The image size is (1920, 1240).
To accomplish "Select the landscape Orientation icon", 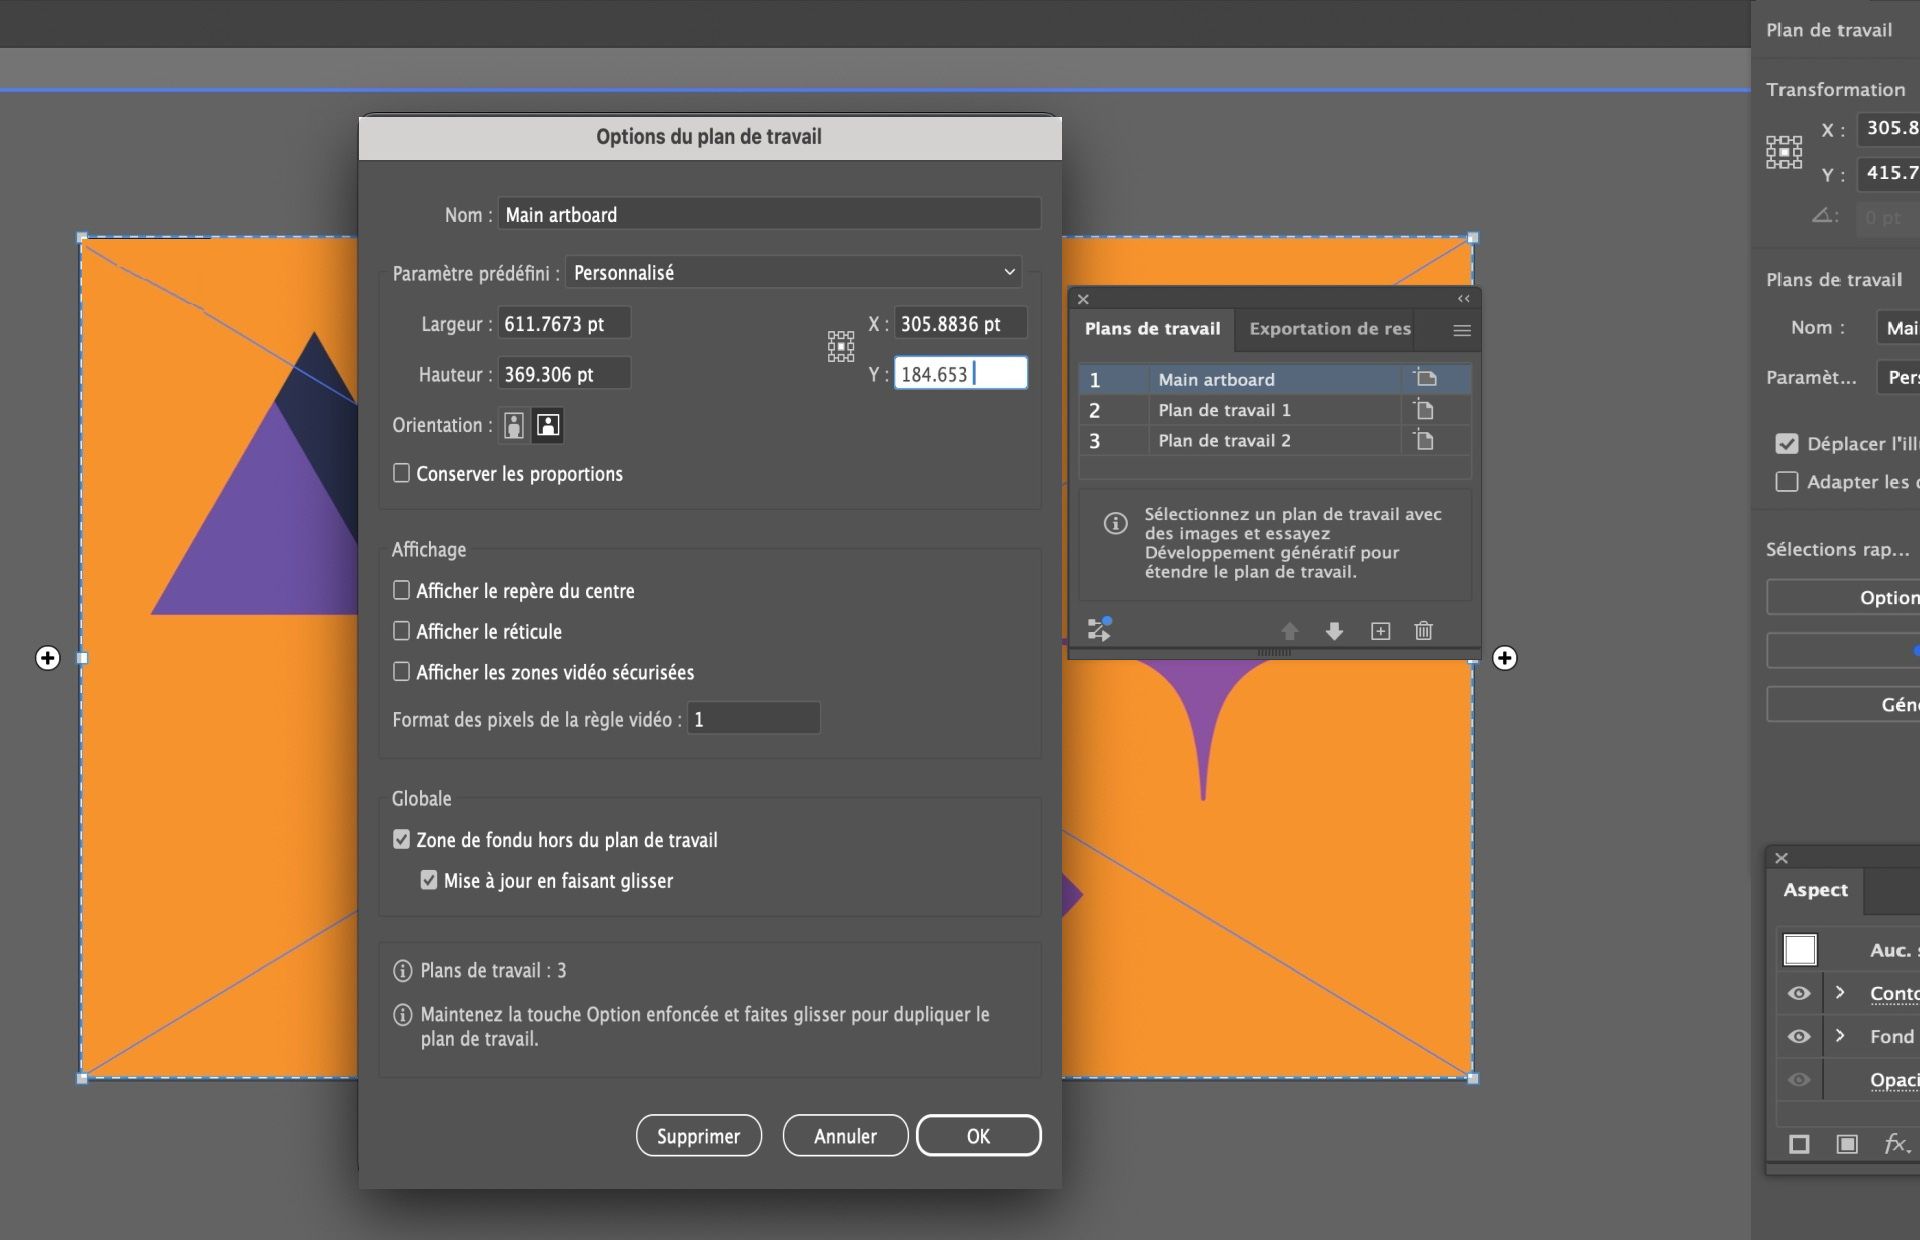I will click(x=546, y=425).
